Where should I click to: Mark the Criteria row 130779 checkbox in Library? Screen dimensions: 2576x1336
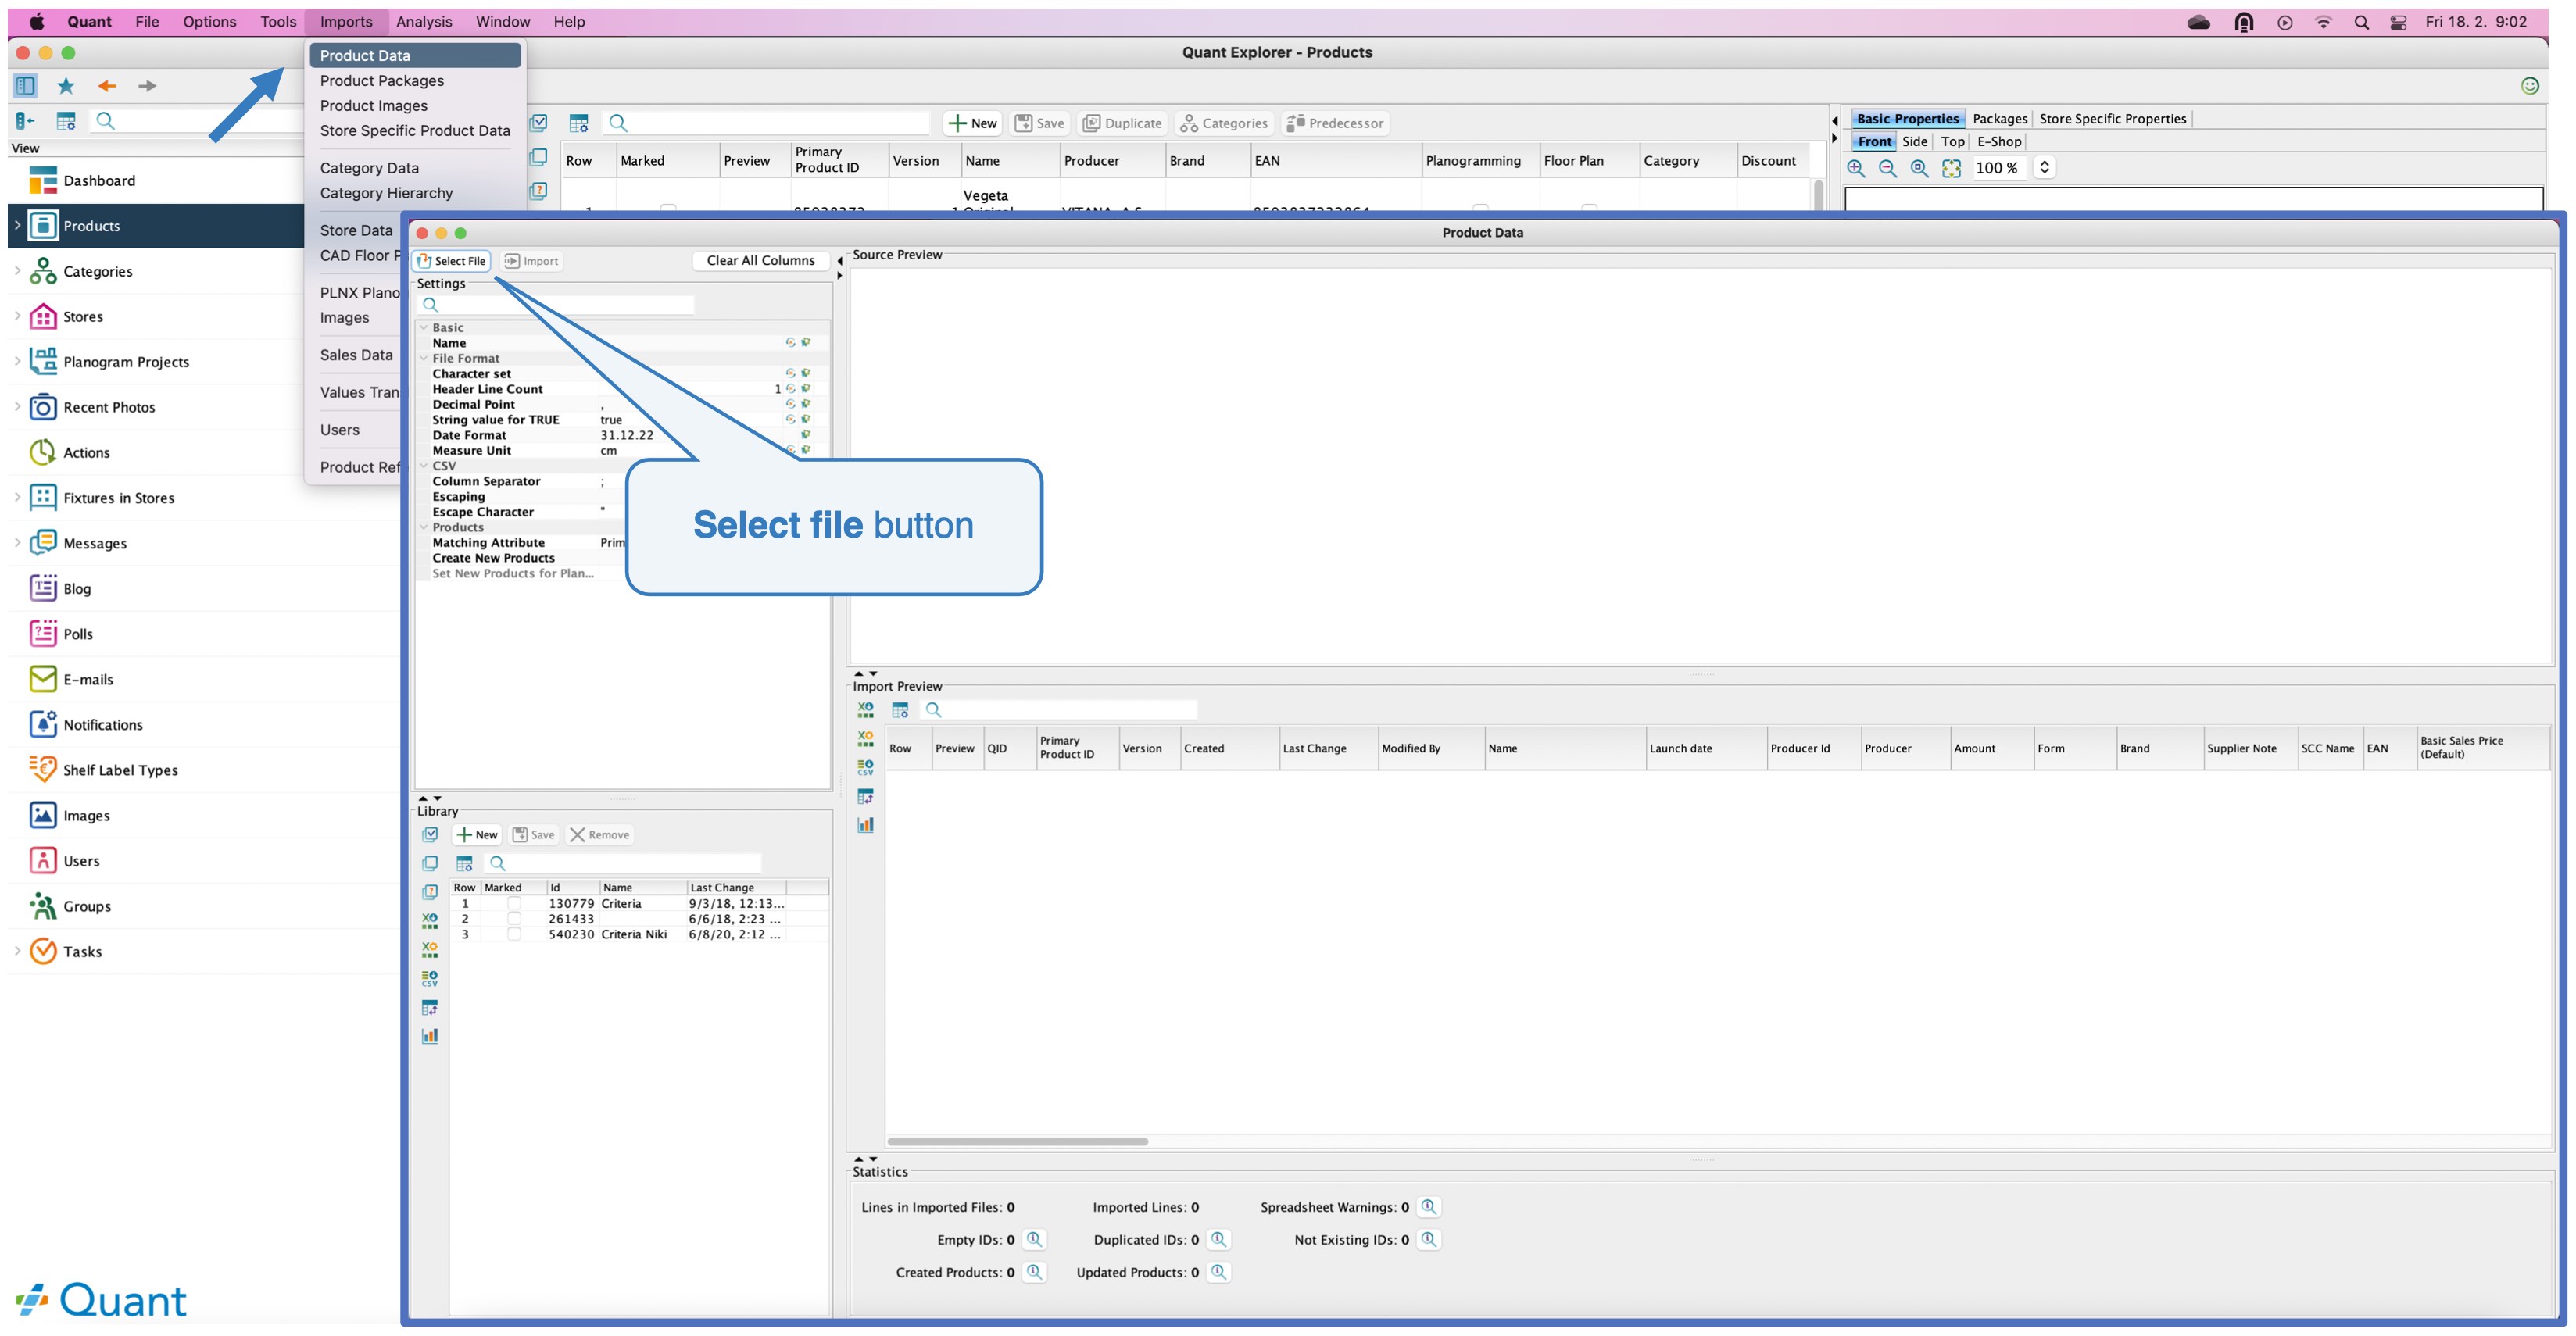point(514,903)
